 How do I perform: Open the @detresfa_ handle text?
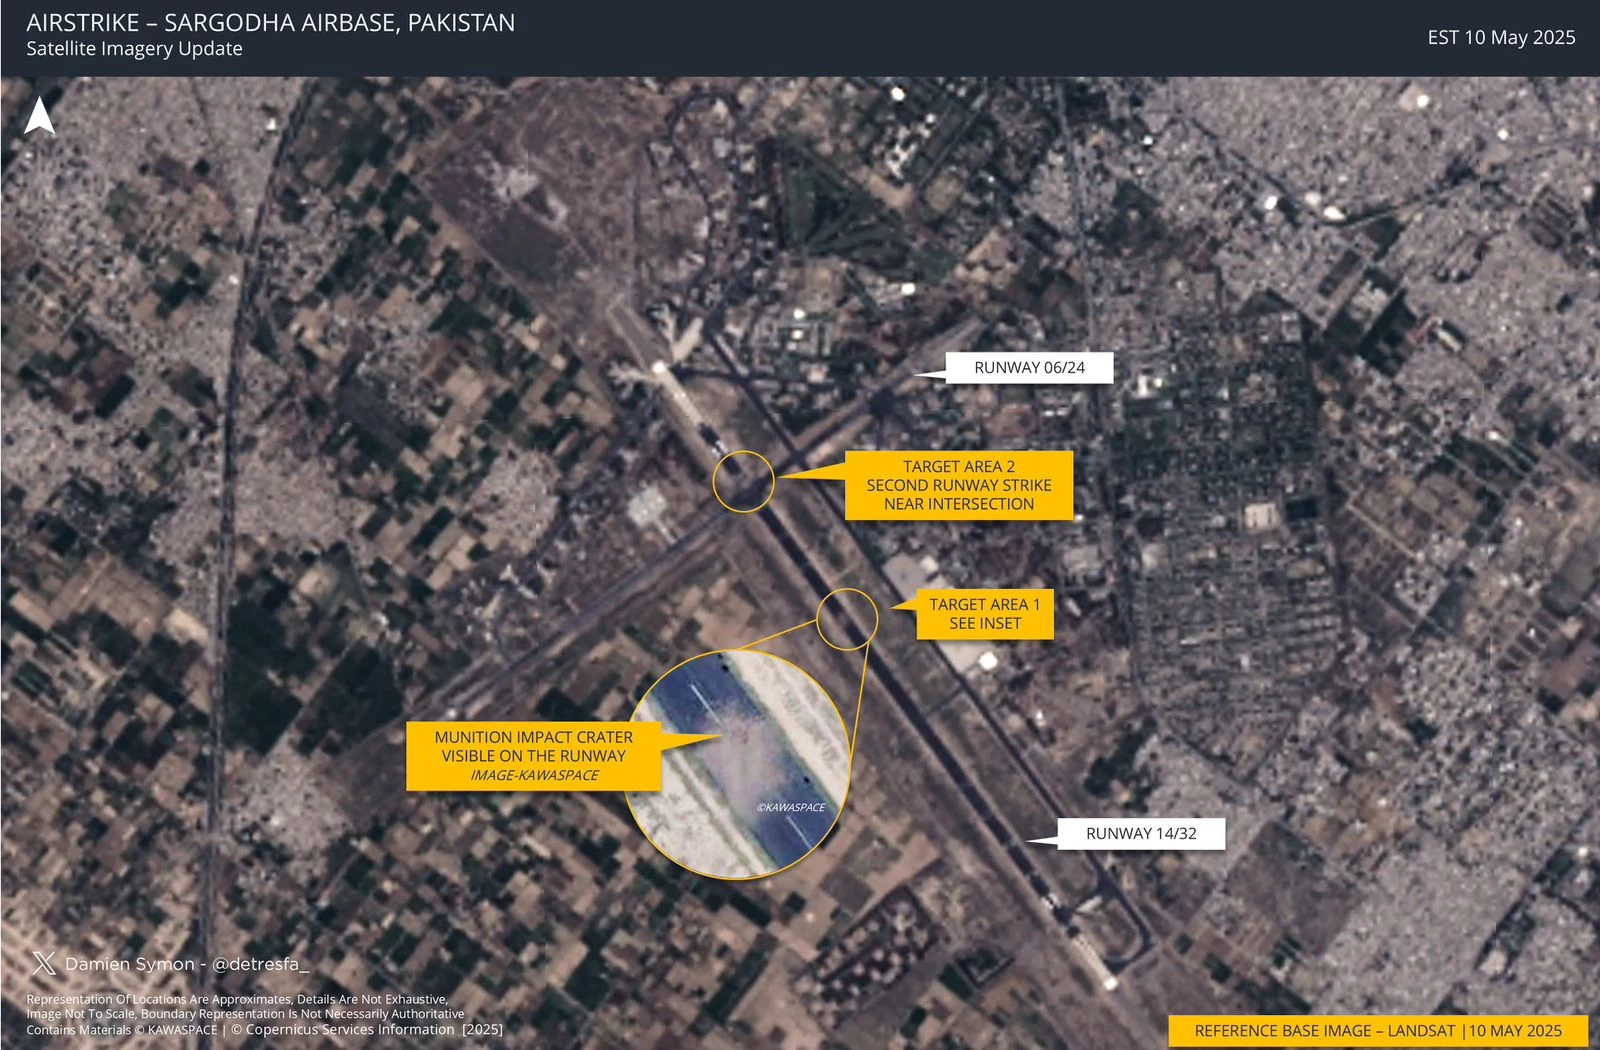click(x=261, y=964)
